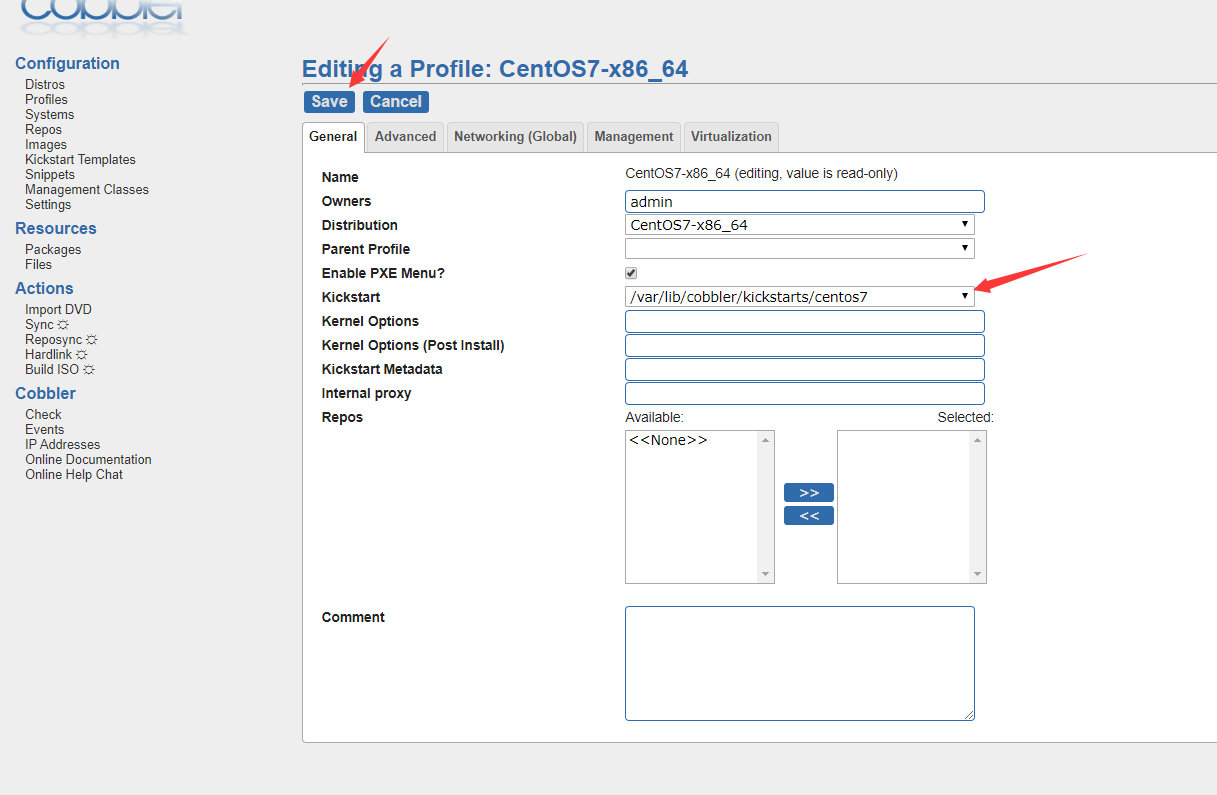
Task: Open the IP Addresses page
Action: [63, 445]
